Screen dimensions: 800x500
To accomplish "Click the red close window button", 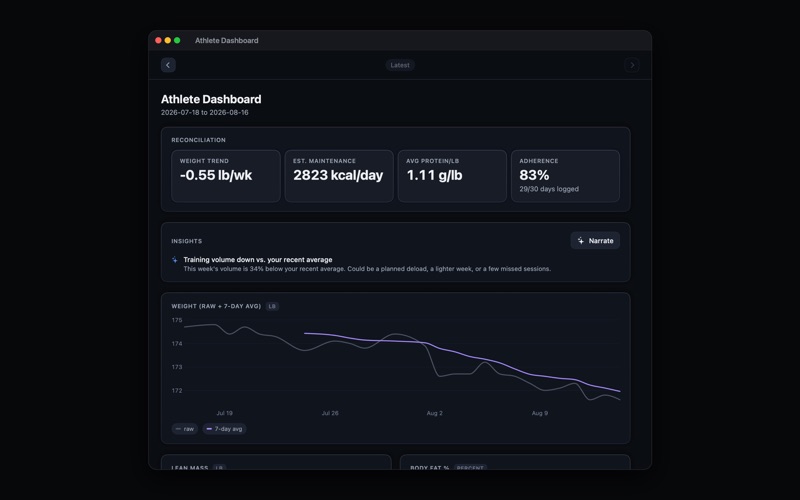I will pyautogui.click(x=158, y=40).
